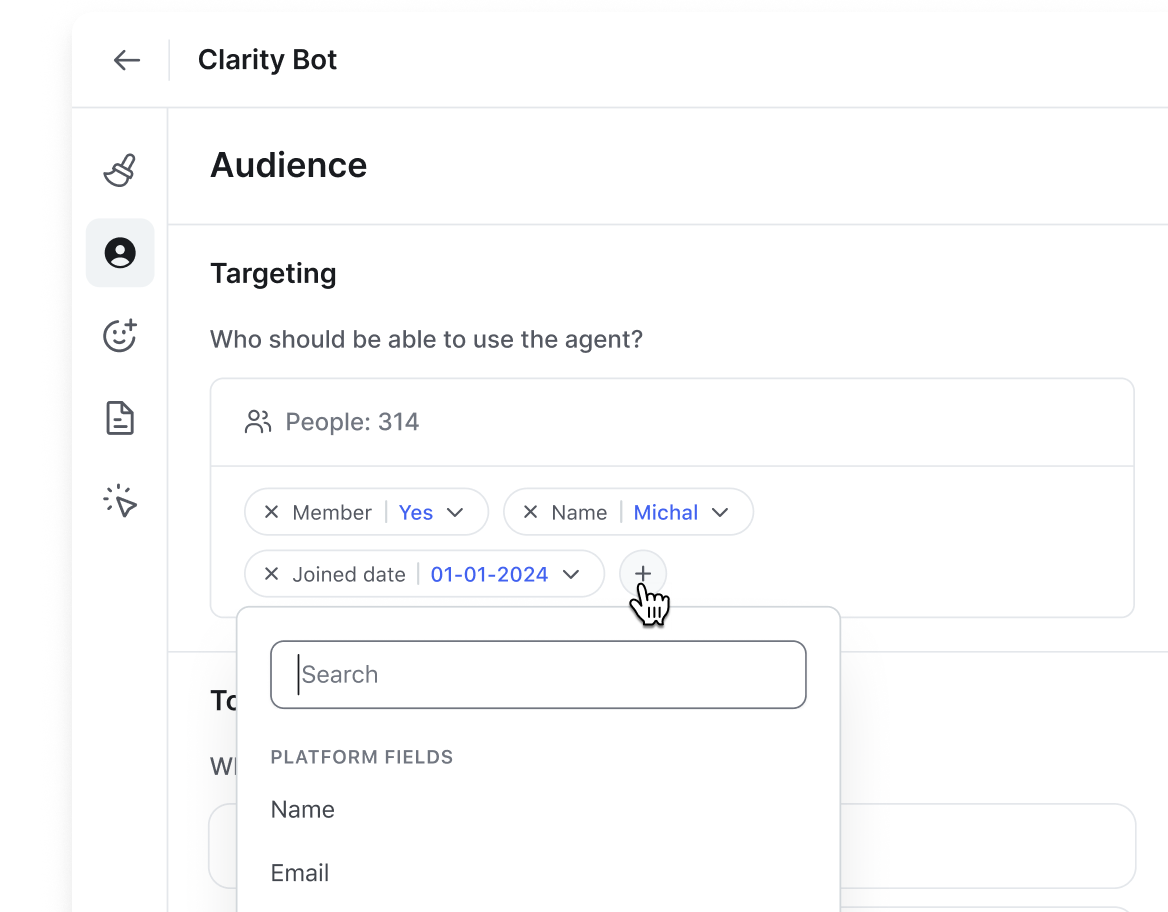Screen dimensions: 1168x912
Task: Select the Audience person icon in the sidebar
Action: [x=119, y=253]
